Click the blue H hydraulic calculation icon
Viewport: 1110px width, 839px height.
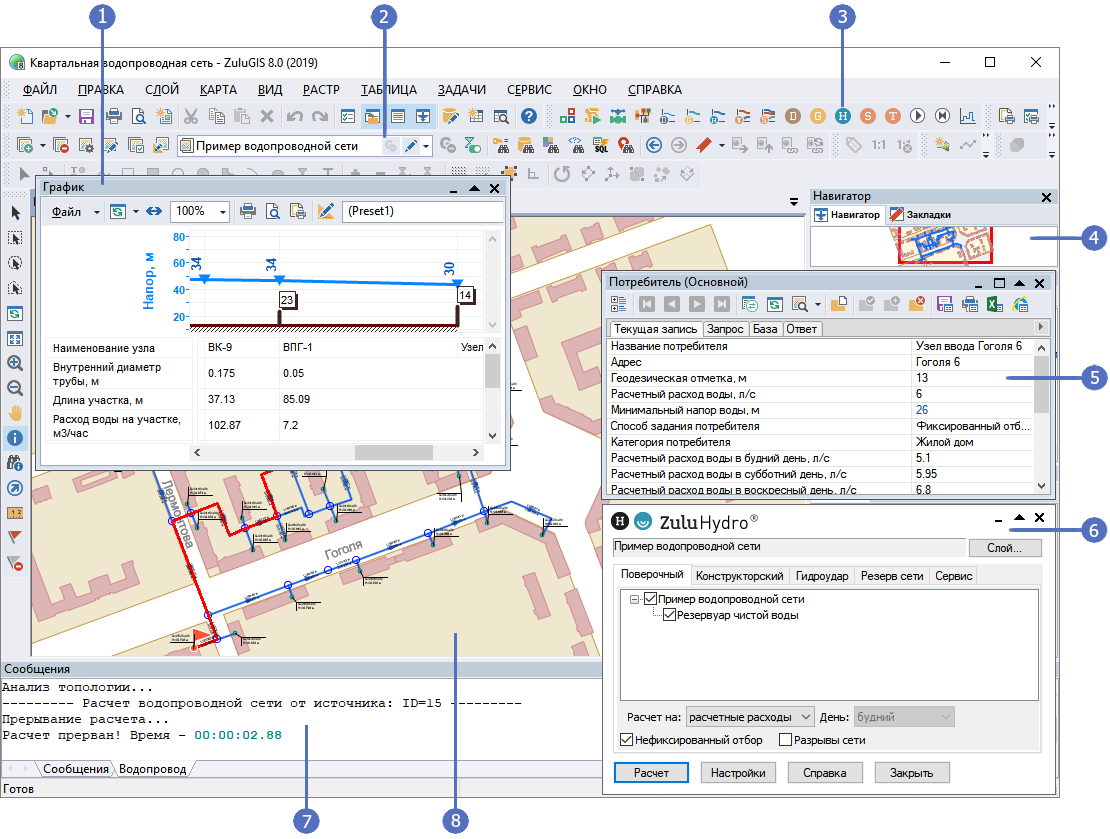tap(843, 115)
